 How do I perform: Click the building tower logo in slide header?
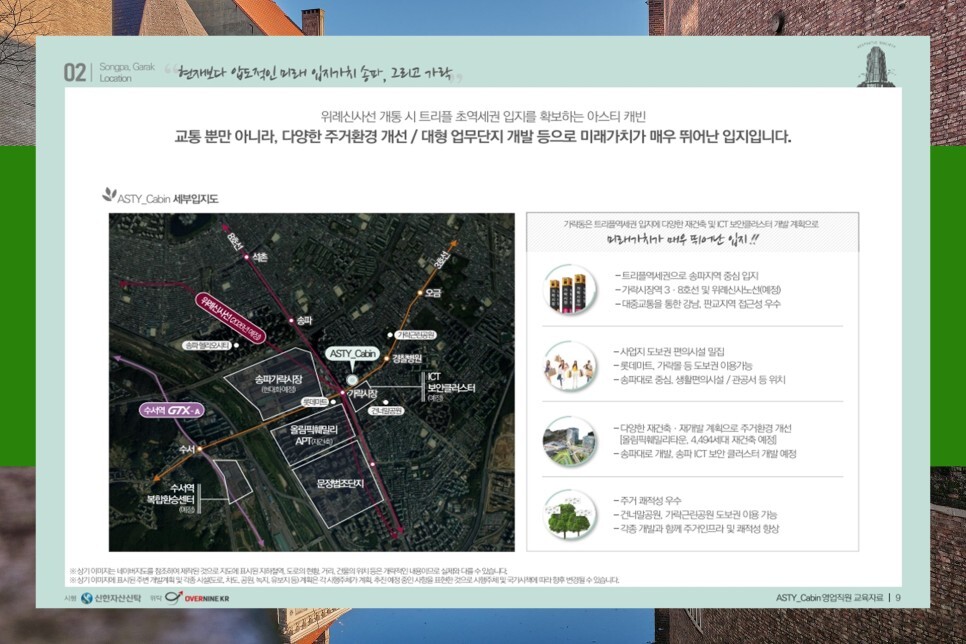(x=876, y=64)
